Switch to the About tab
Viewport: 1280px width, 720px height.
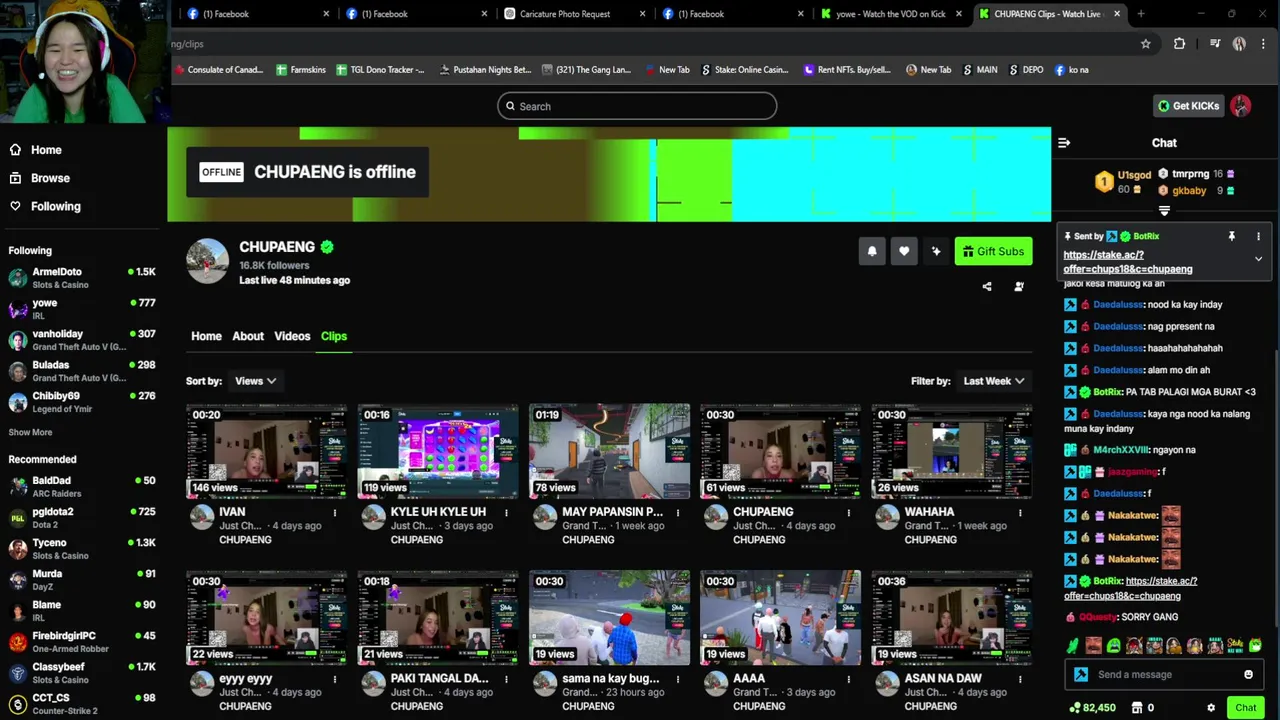(x=248, y=336)
